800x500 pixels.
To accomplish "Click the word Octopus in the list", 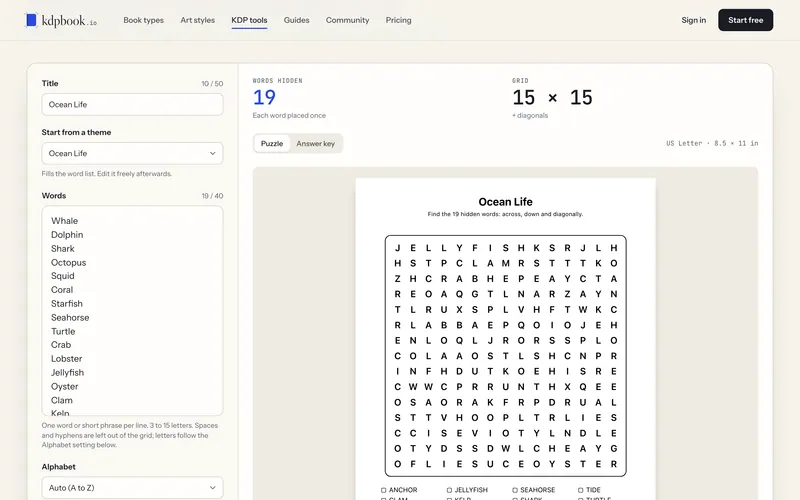I will [x=68, y=262].
